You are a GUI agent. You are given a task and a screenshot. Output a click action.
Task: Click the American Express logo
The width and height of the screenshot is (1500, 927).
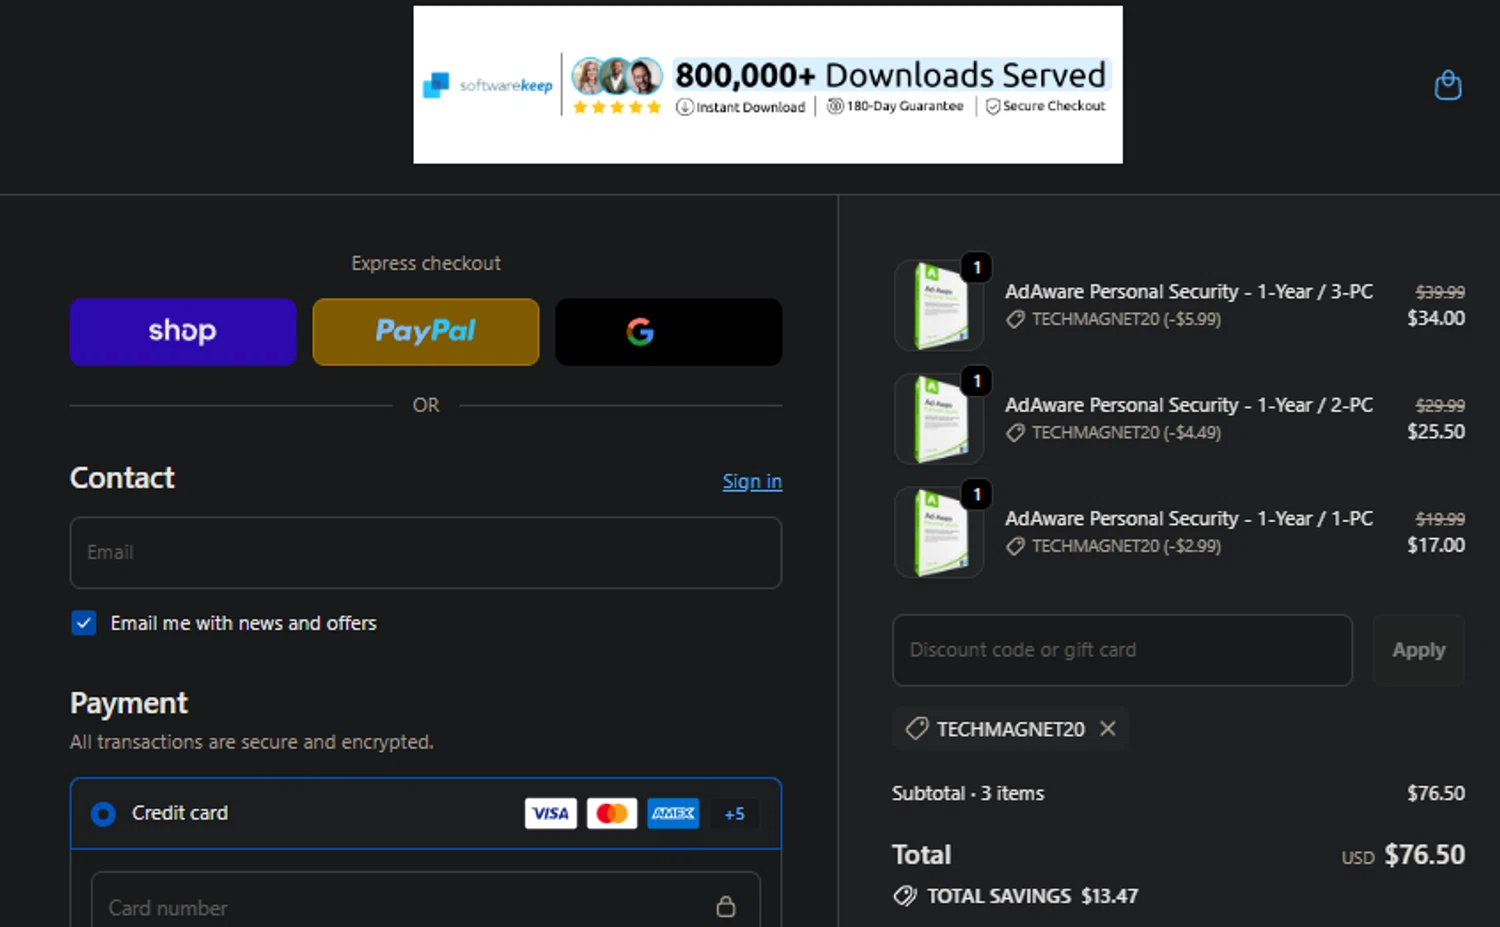(673, 814)
